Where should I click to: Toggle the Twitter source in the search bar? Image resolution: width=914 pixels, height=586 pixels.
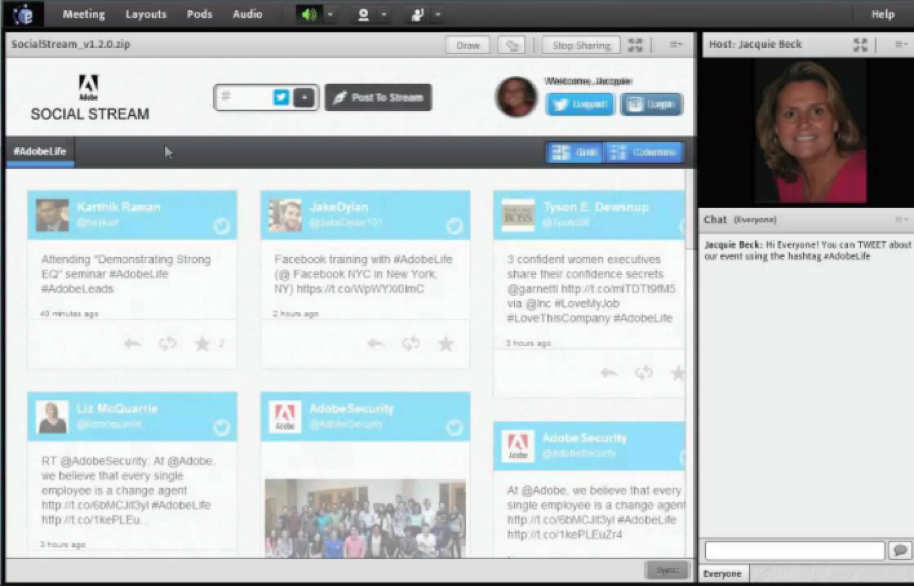click(281, 97)
